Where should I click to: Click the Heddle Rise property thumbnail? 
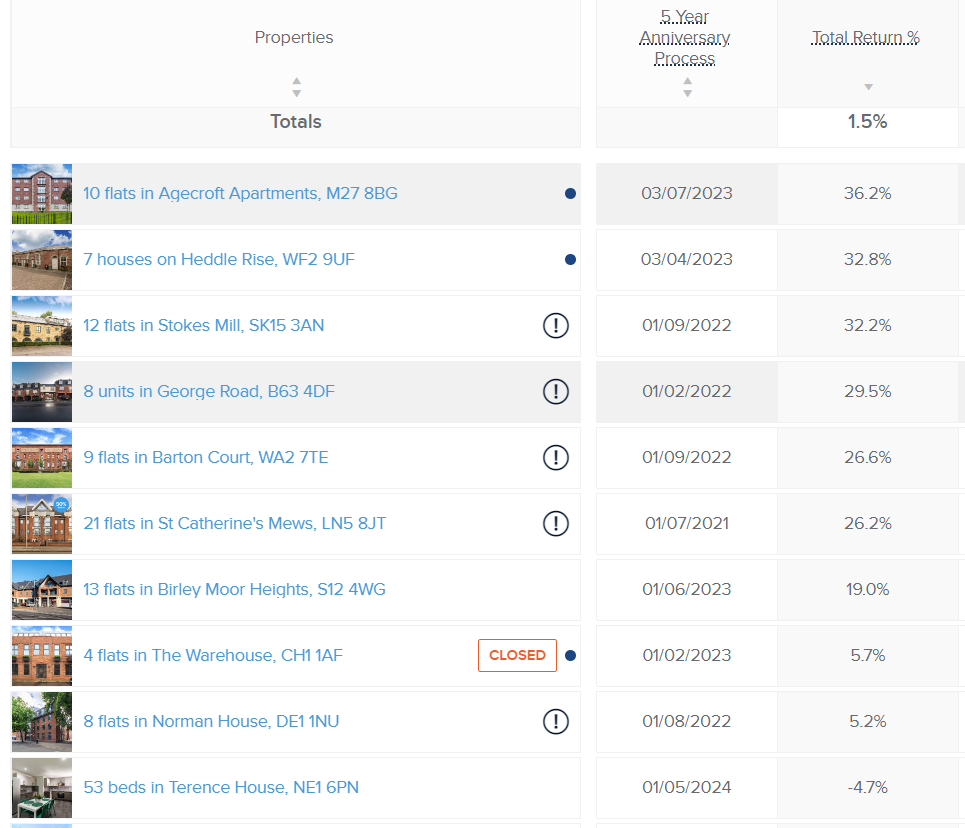(x=42, y=259)
